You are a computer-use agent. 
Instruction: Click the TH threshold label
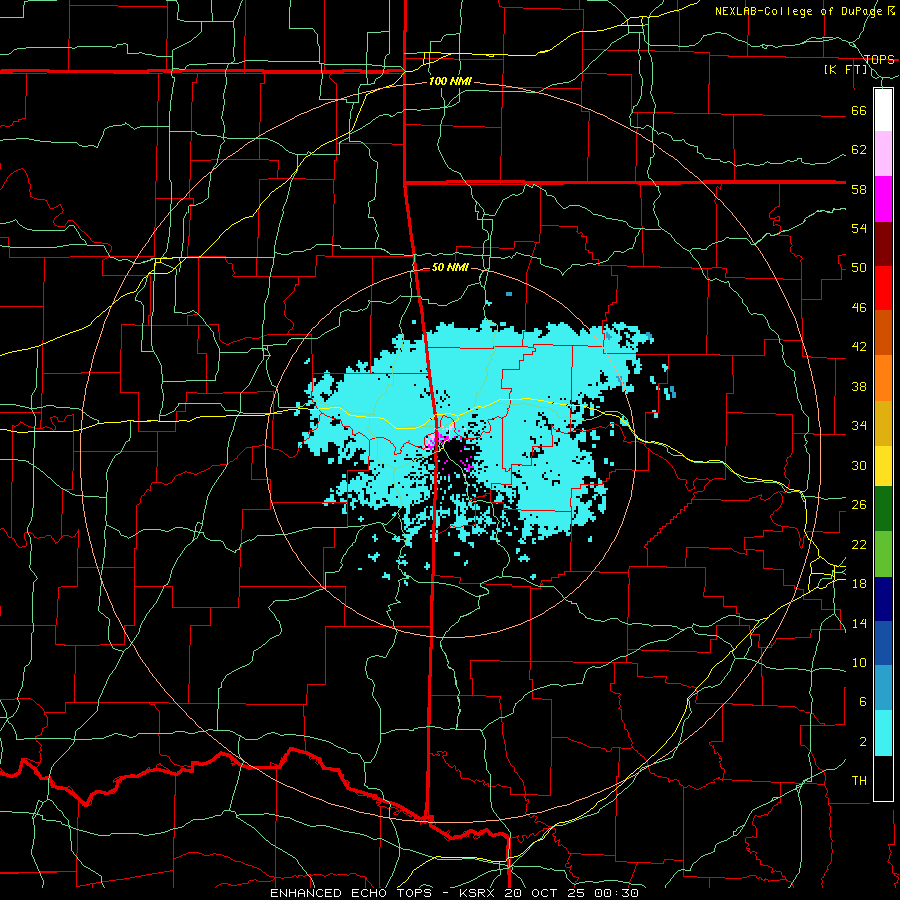tap(859, 780)
